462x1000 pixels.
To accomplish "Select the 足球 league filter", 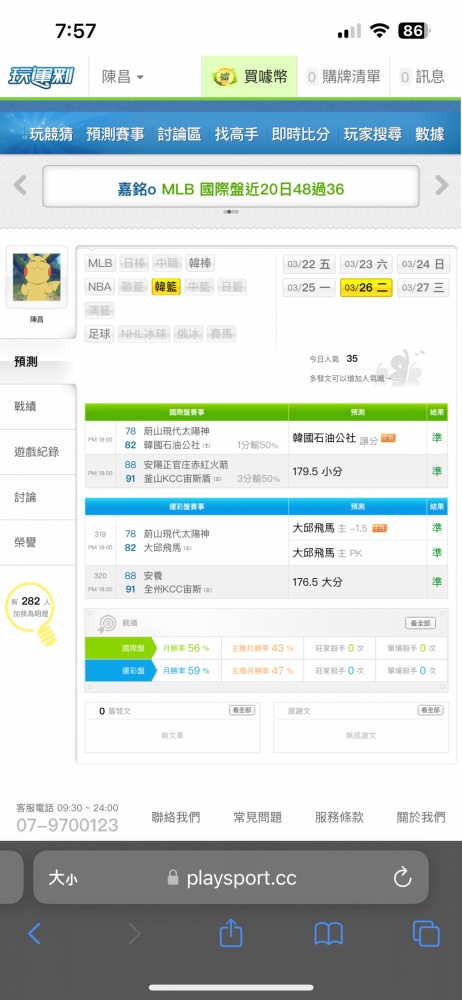I will pyautogui.click(x=100, y=334).
